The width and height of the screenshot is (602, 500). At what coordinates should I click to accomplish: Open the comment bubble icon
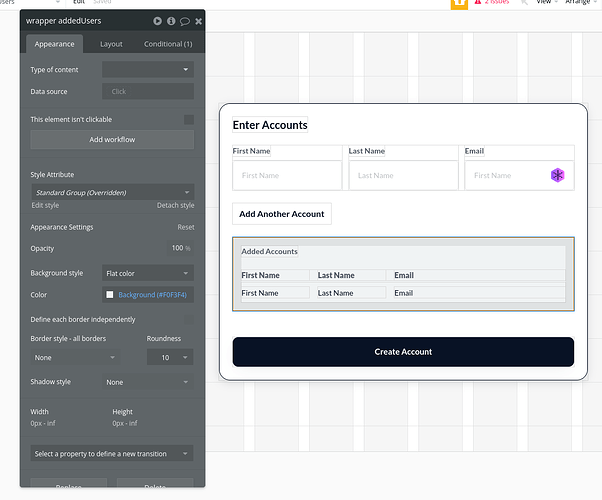point(185,21)
